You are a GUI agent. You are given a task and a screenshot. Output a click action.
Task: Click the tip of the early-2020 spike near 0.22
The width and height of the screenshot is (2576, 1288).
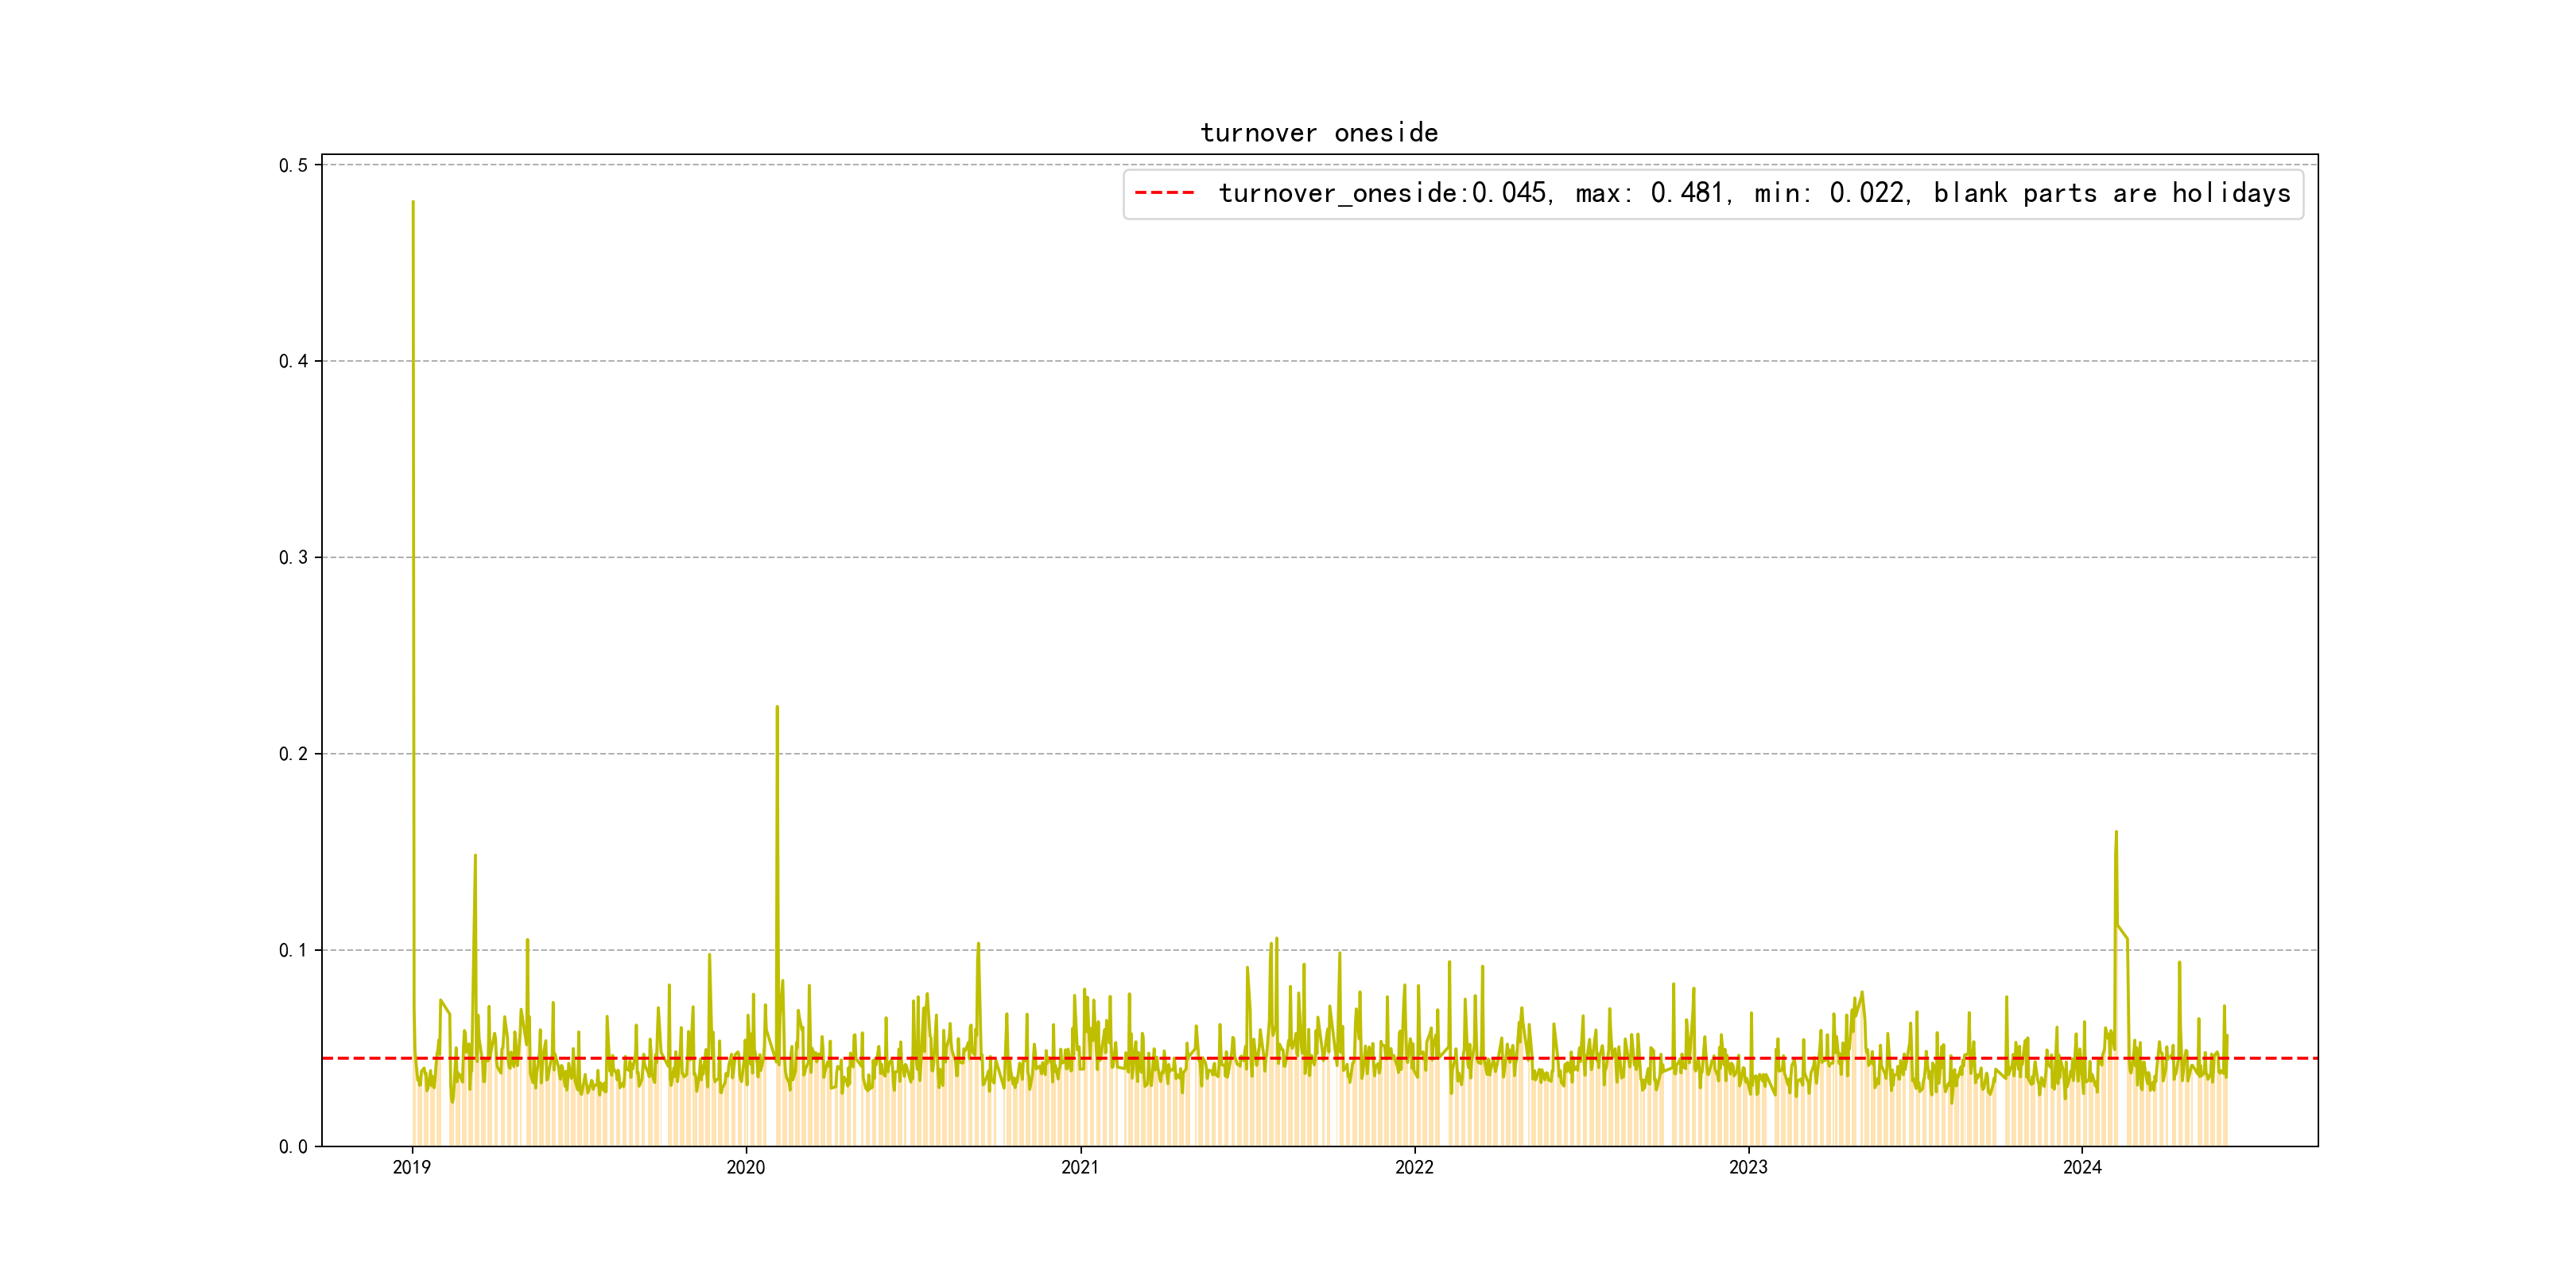pyautogui.click(x=777, y=708)
